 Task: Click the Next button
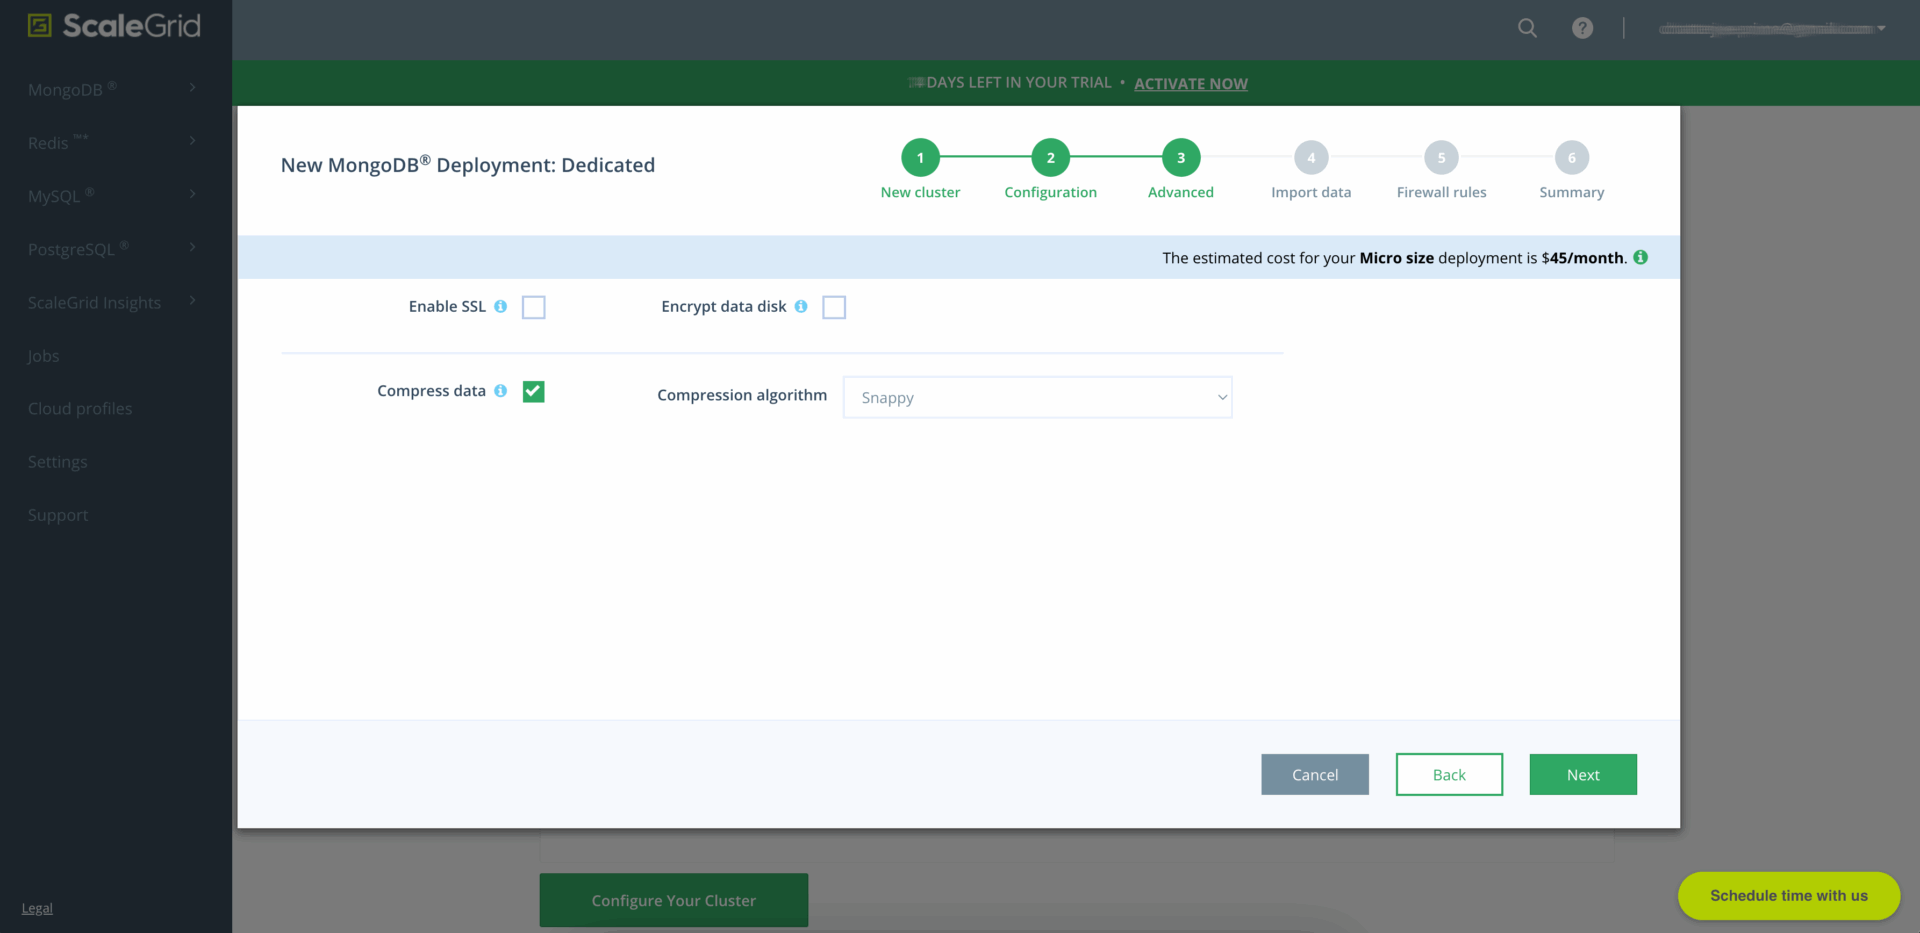click(x=1582, y=775)
